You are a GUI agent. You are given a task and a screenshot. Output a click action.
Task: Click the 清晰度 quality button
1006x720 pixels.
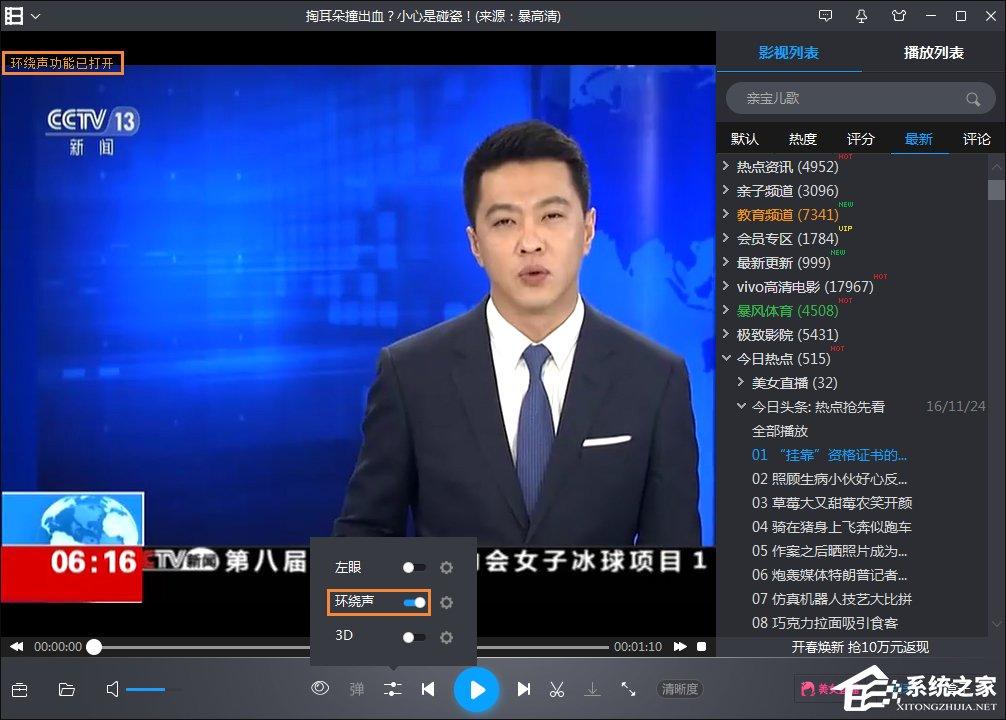point(680,689)
